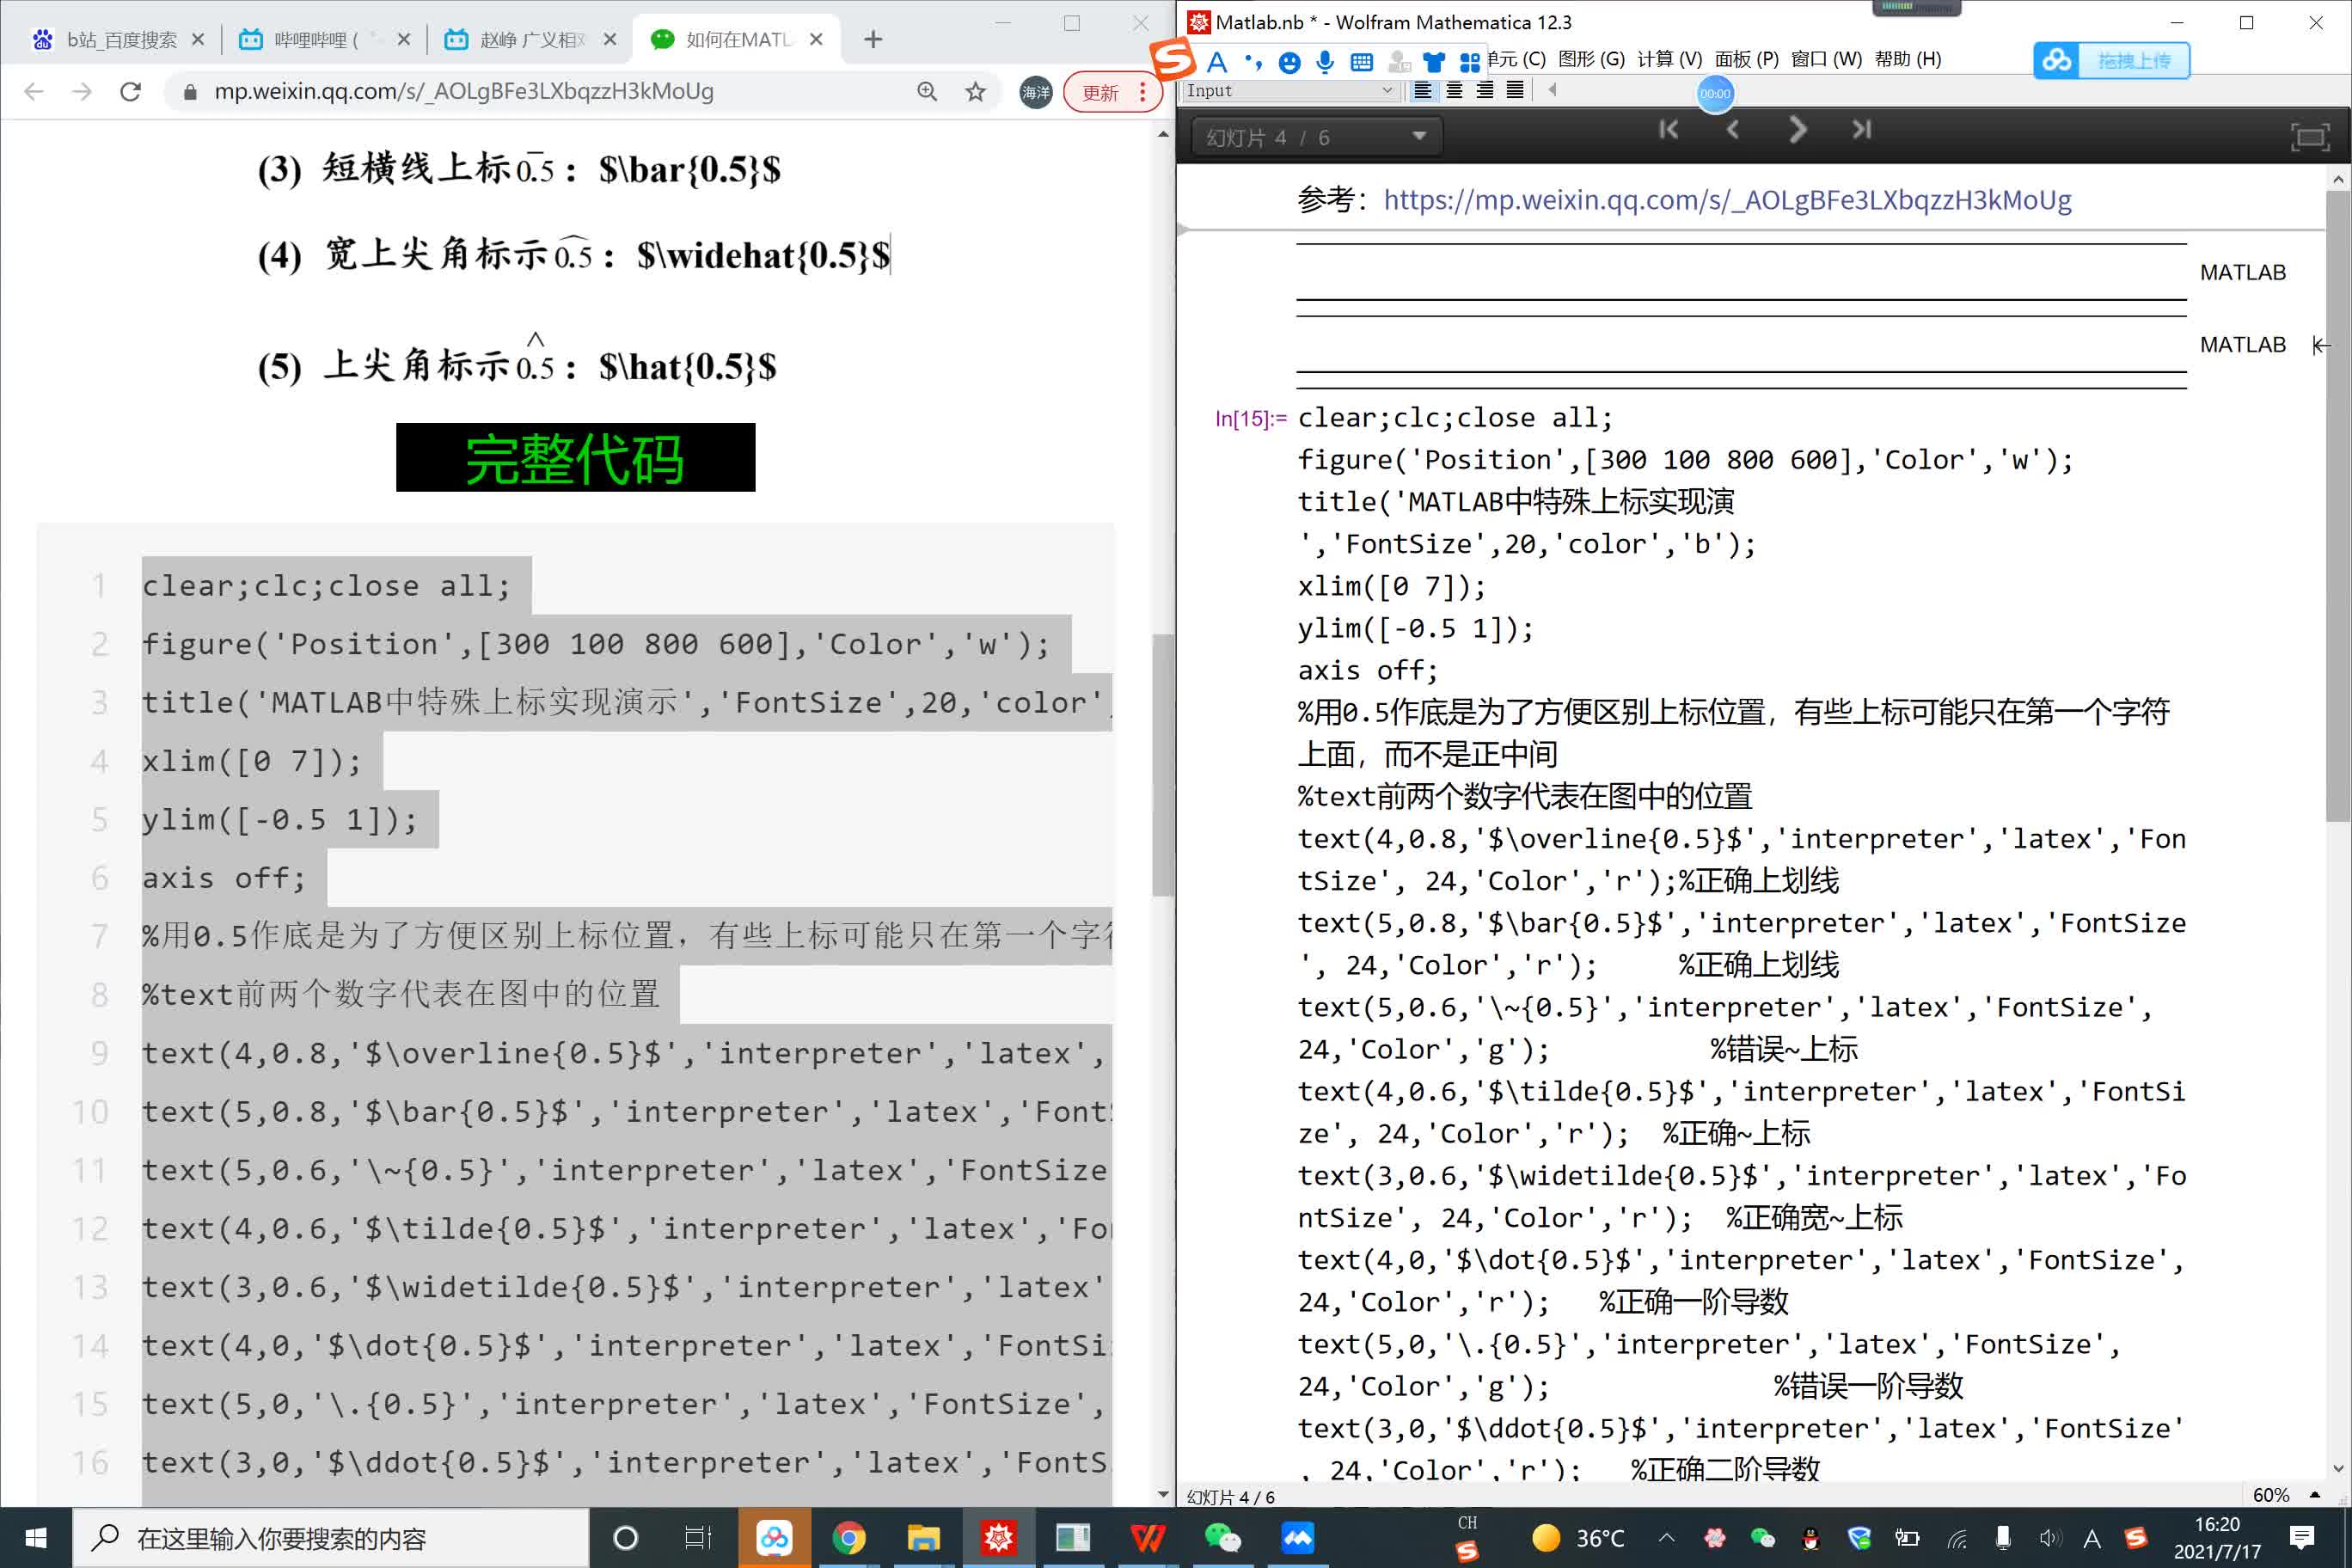Close the b站_百度搜索 tab

click(x=197, y=39)
